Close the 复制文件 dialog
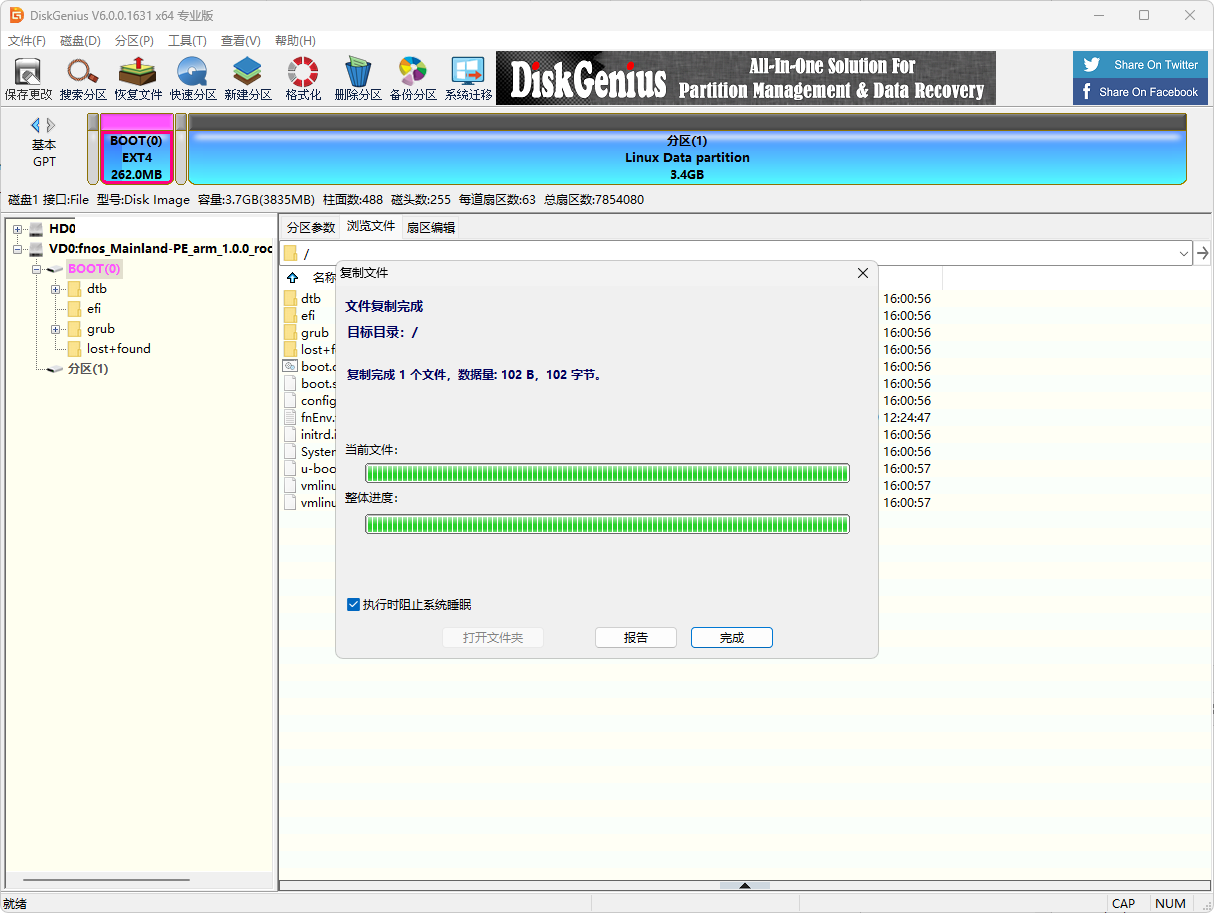The image size is (1214, 913). click(863, 273)
